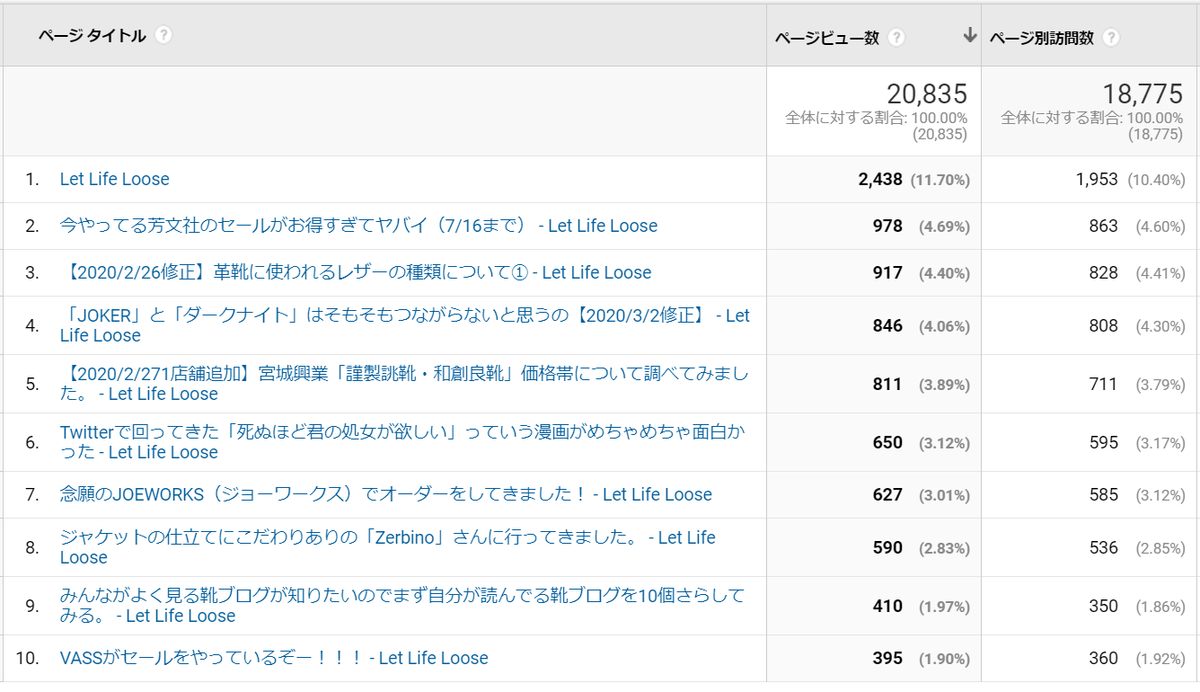Select pageview count 846 in row 4

click(888, 326)
